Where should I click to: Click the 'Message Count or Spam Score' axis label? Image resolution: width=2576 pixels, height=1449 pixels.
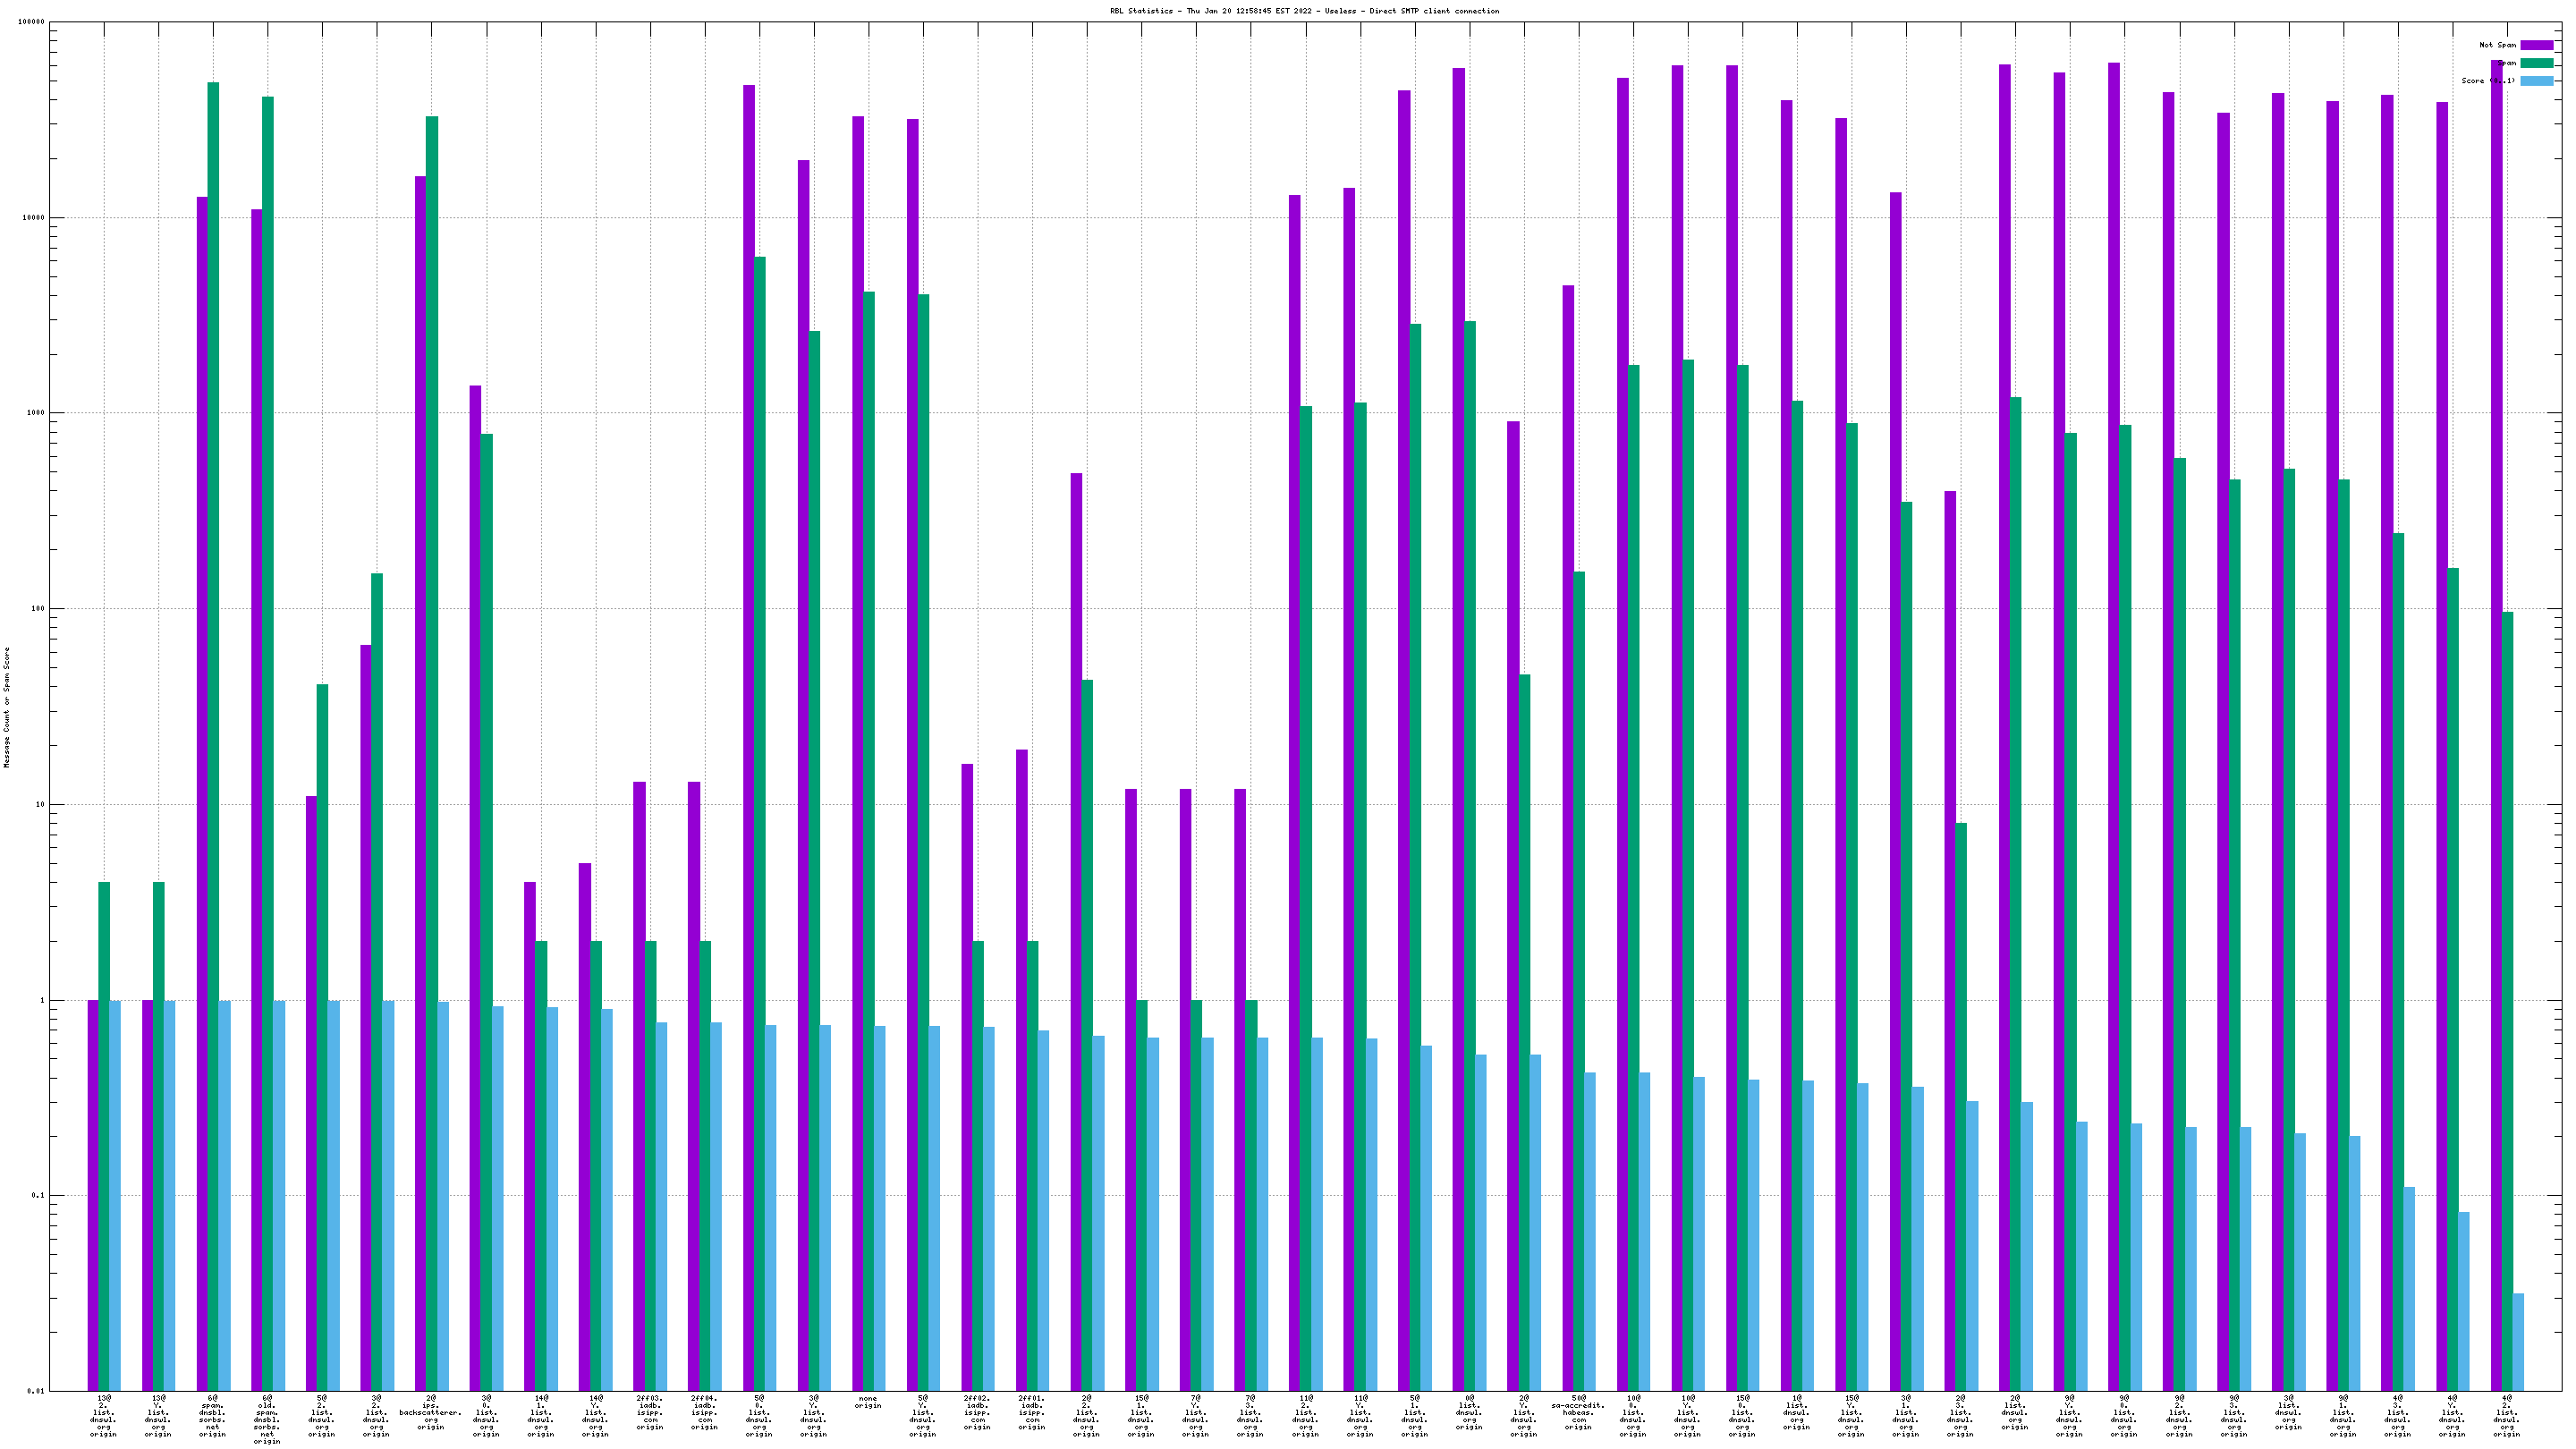[x=7, y=706]
